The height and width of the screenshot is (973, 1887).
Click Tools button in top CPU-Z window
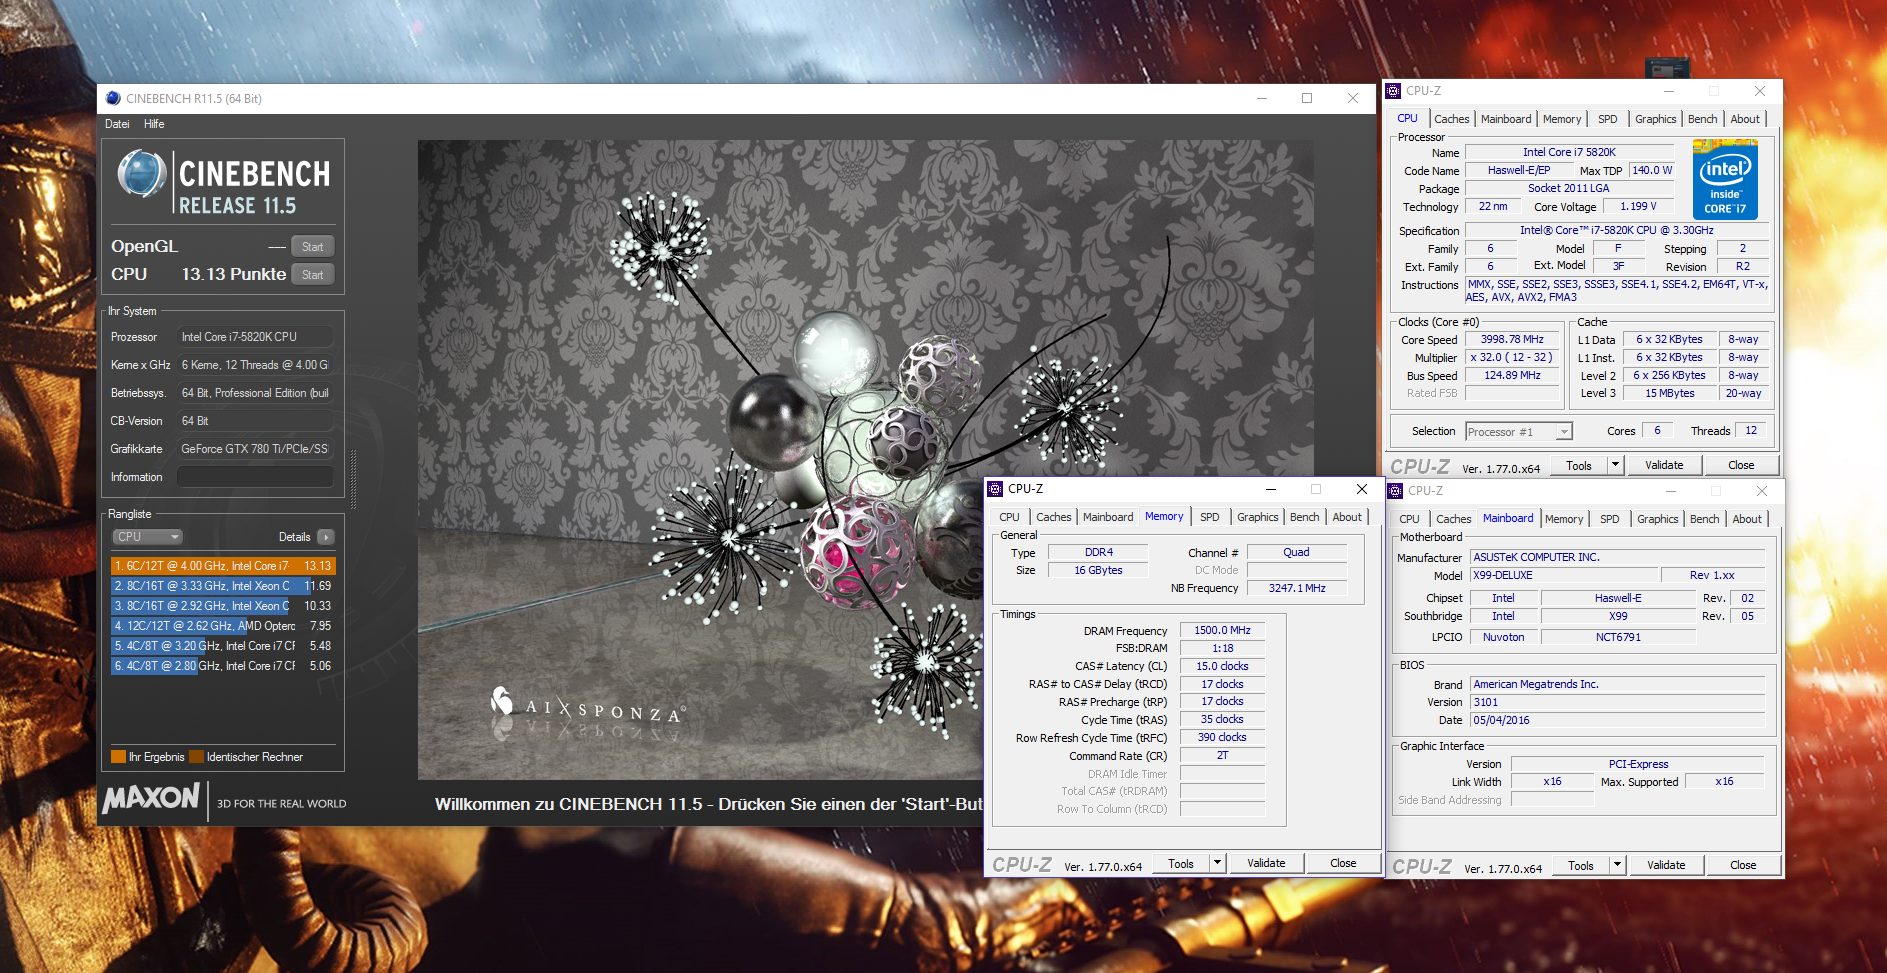(1579, 465)
